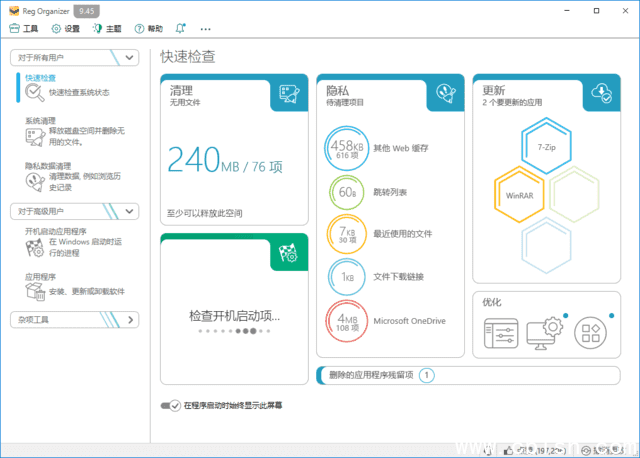Click the 清理 broom icon on cleanup card

click(x=283, y=95)
